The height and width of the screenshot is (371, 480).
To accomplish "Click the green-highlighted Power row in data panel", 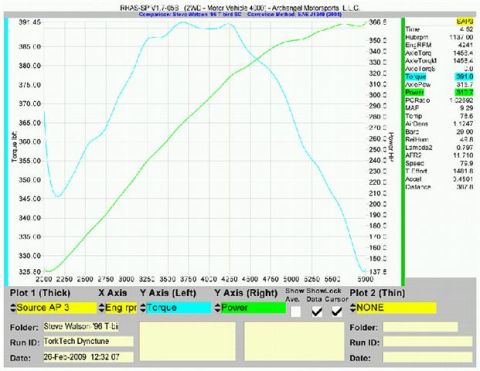I will 439,92.
